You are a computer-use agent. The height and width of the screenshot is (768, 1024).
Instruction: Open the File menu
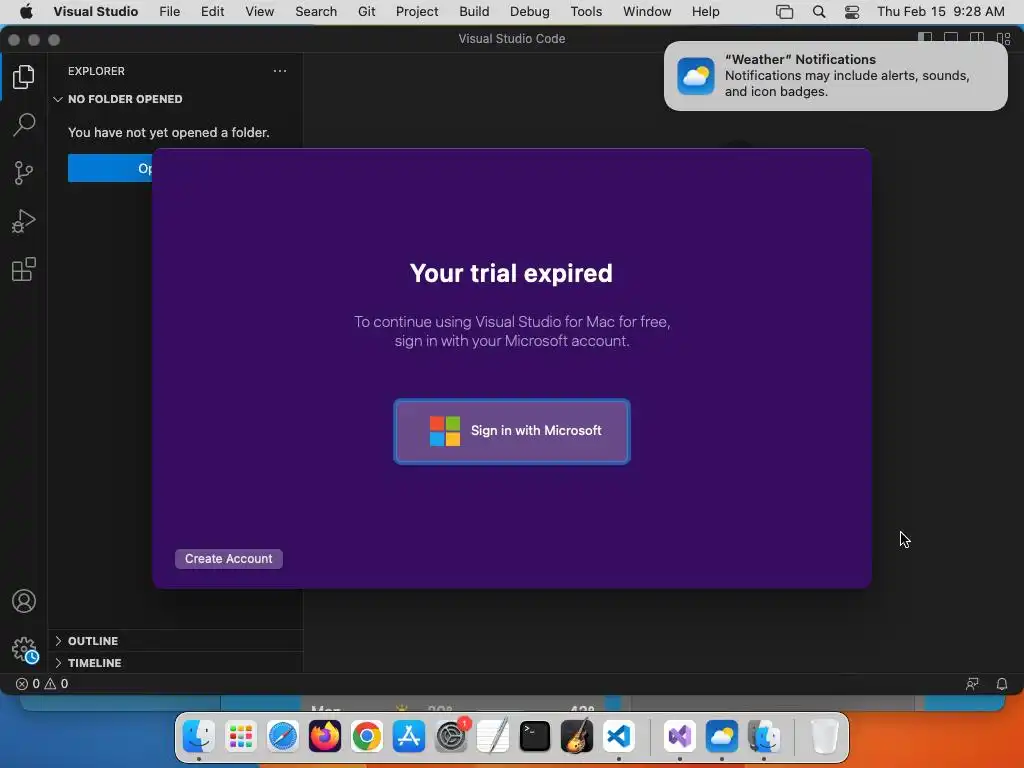[x=170, y=12]
